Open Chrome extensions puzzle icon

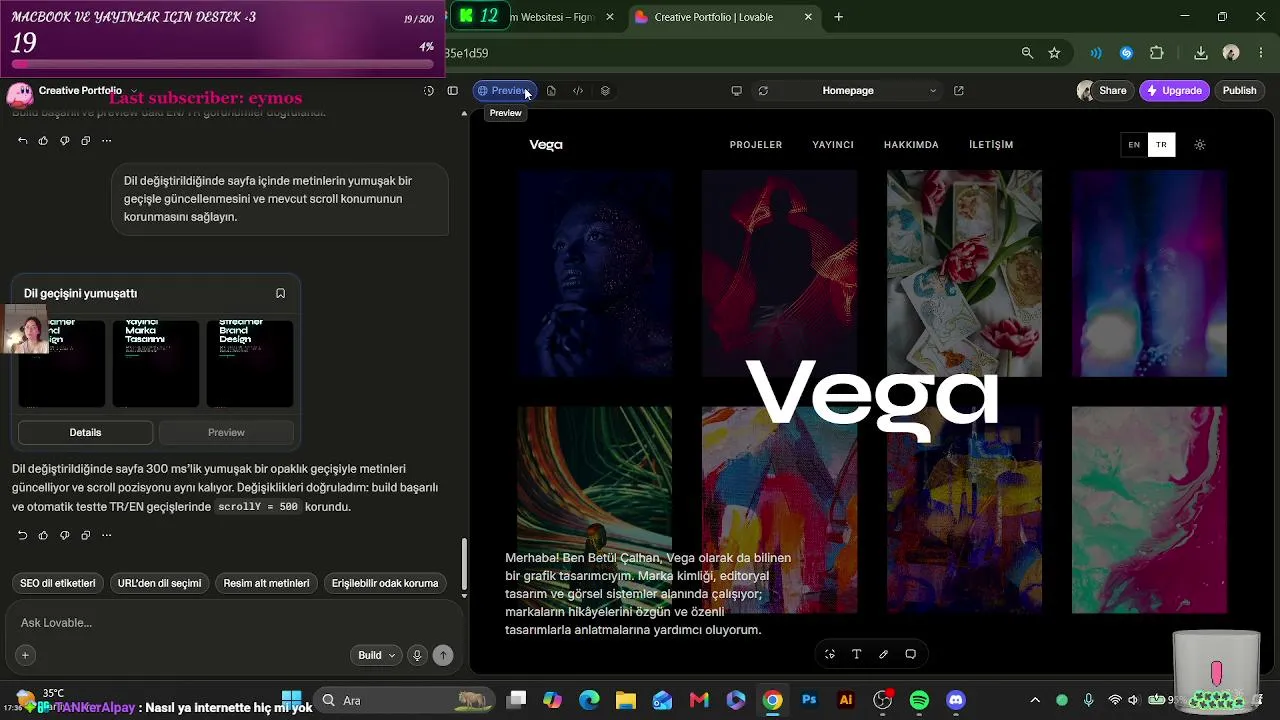coord(1157,53)
